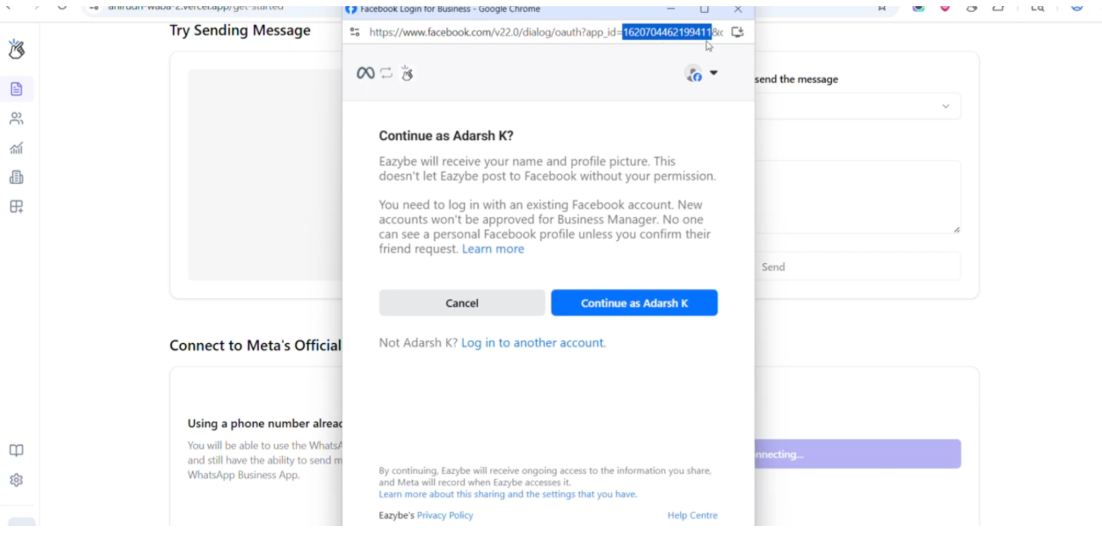Image resolution: width=1102 pixels, height=548 pixels.
Task: Expand the account dropdown arrow in popup
Action: tap(713, 73)
